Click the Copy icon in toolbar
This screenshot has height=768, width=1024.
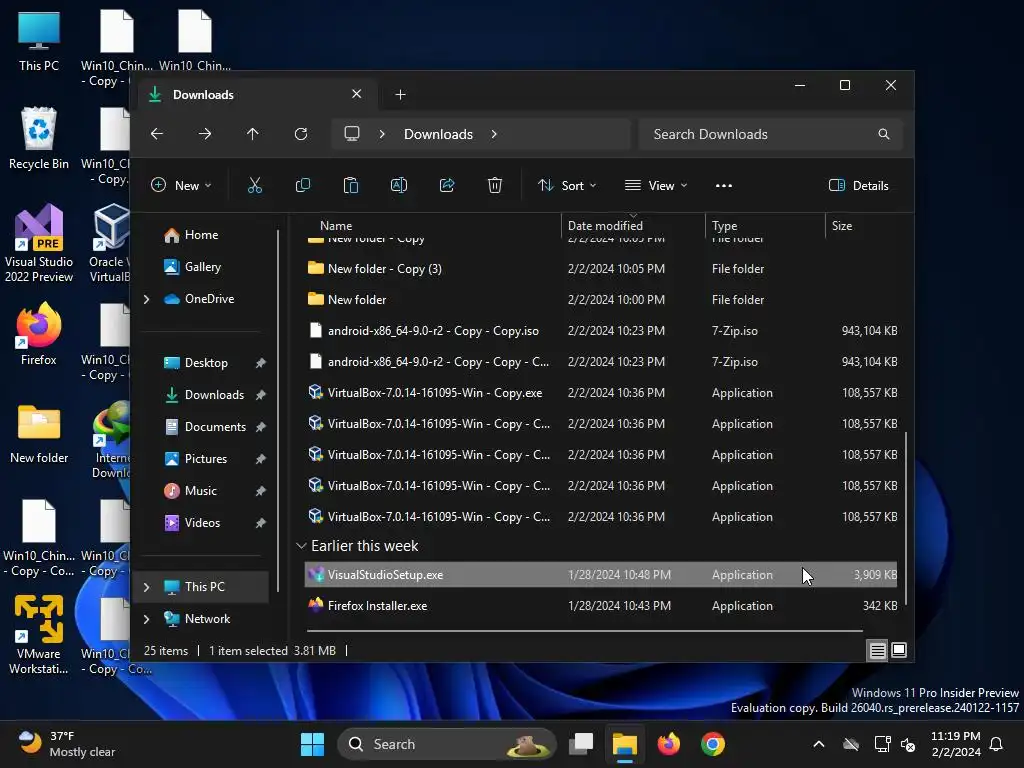click(x=302, y=185)
